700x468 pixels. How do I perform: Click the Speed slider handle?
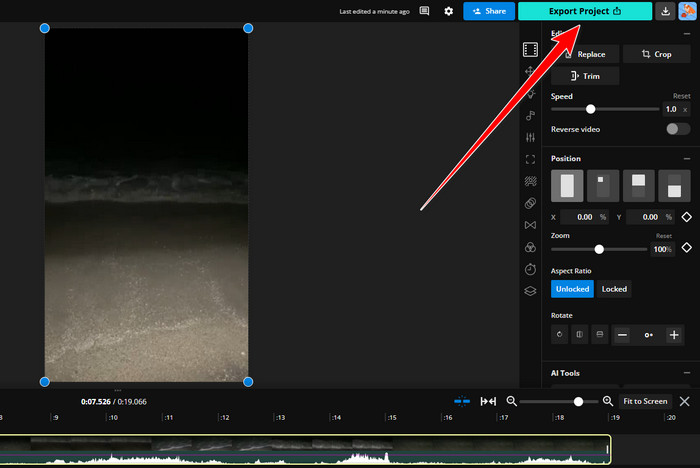(591, 109)
